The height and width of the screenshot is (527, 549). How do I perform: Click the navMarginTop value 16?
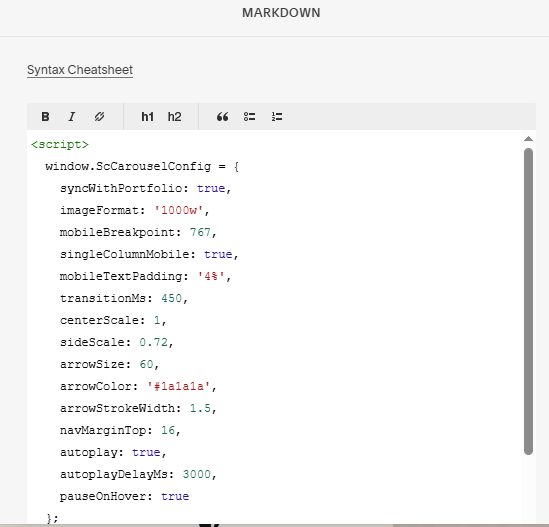(168, 430)
